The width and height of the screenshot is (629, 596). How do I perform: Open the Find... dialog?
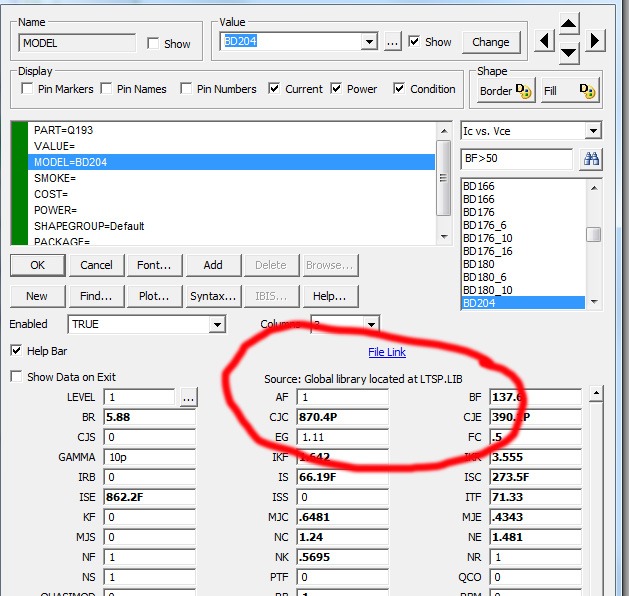tap(96, 296)
